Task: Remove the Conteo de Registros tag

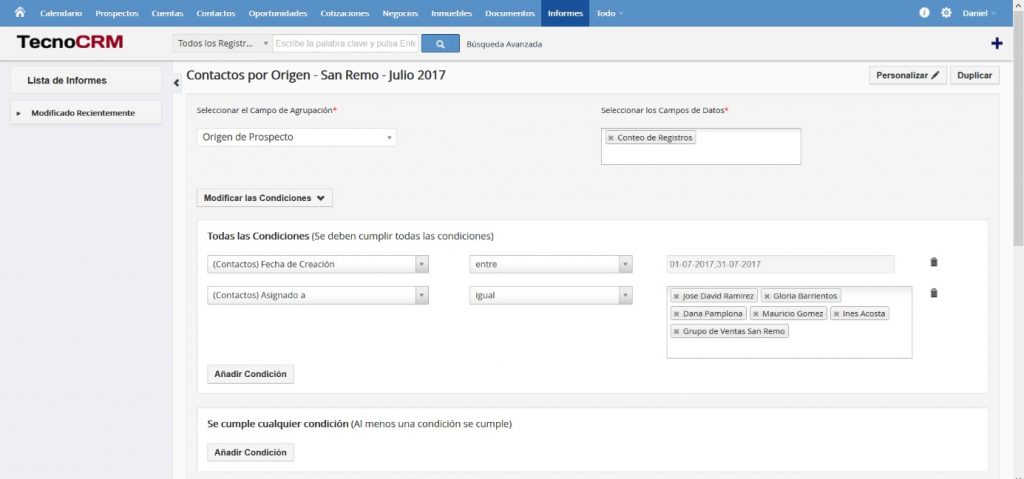Action: pos(611,138)
